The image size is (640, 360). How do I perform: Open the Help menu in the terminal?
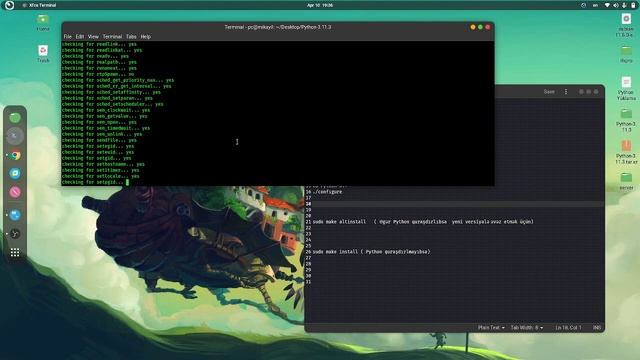[x=146, y=36]
